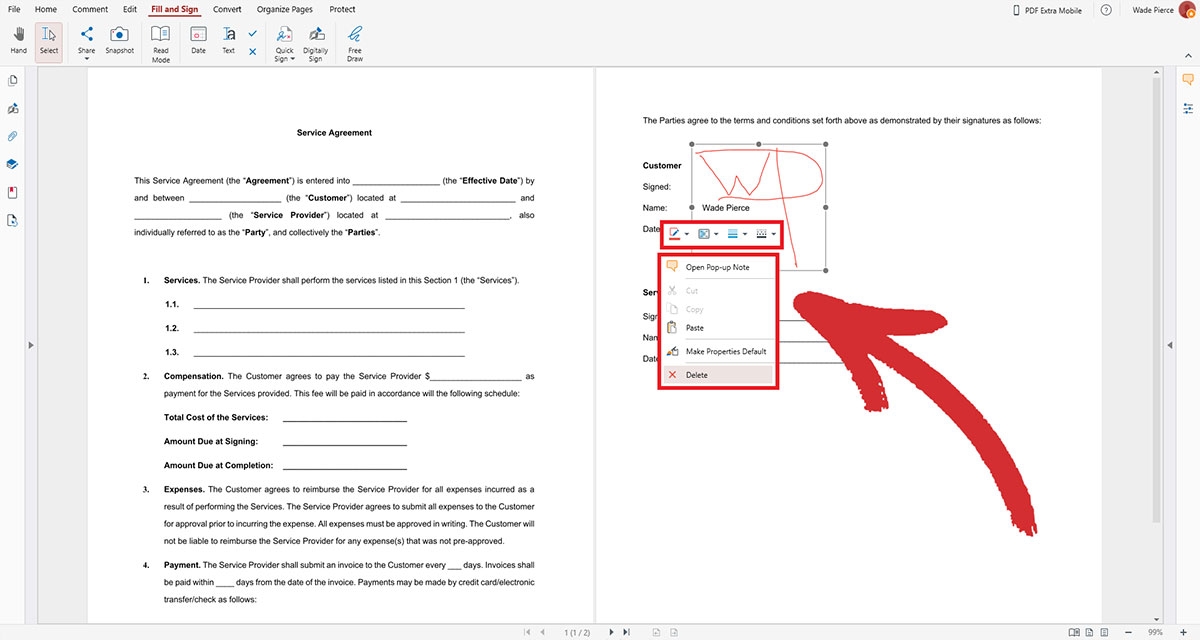
Task: Switch to Read Mode
Action: point(161,44)
